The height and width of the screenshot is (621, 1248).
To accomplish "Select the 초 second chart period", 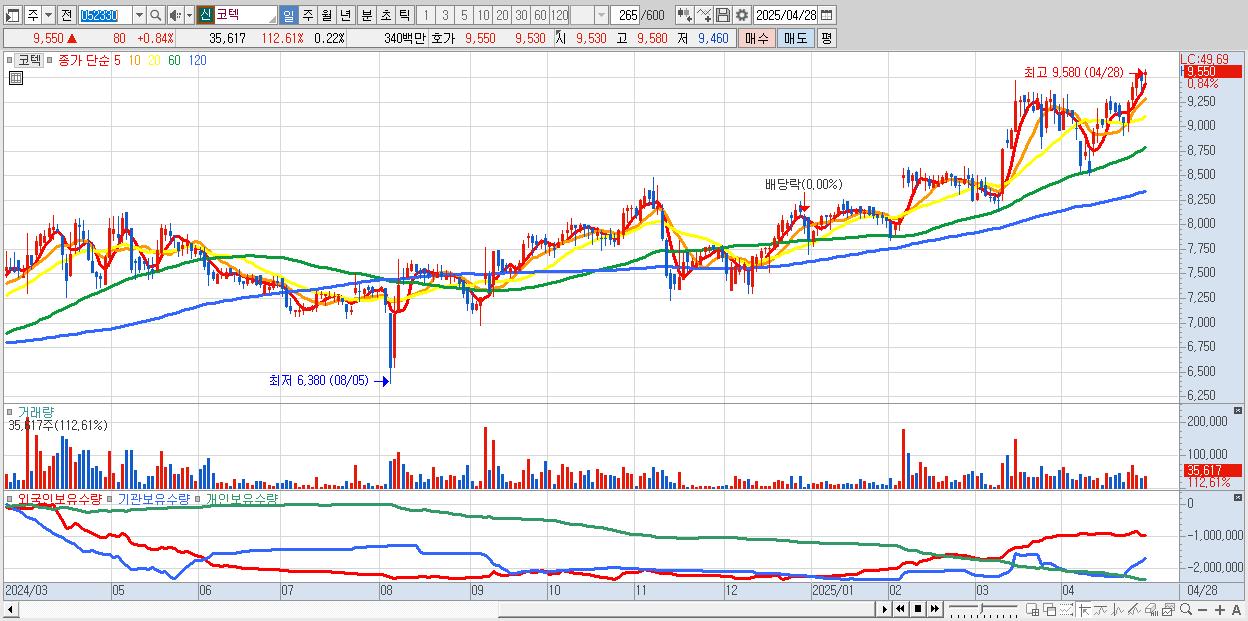I will pyautogui.click(x=385, y=15).
